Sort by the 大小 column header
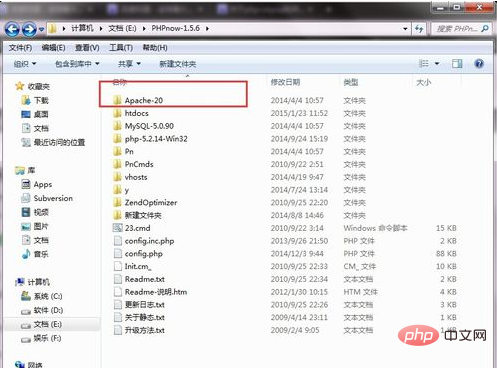 tap(424, 82)
